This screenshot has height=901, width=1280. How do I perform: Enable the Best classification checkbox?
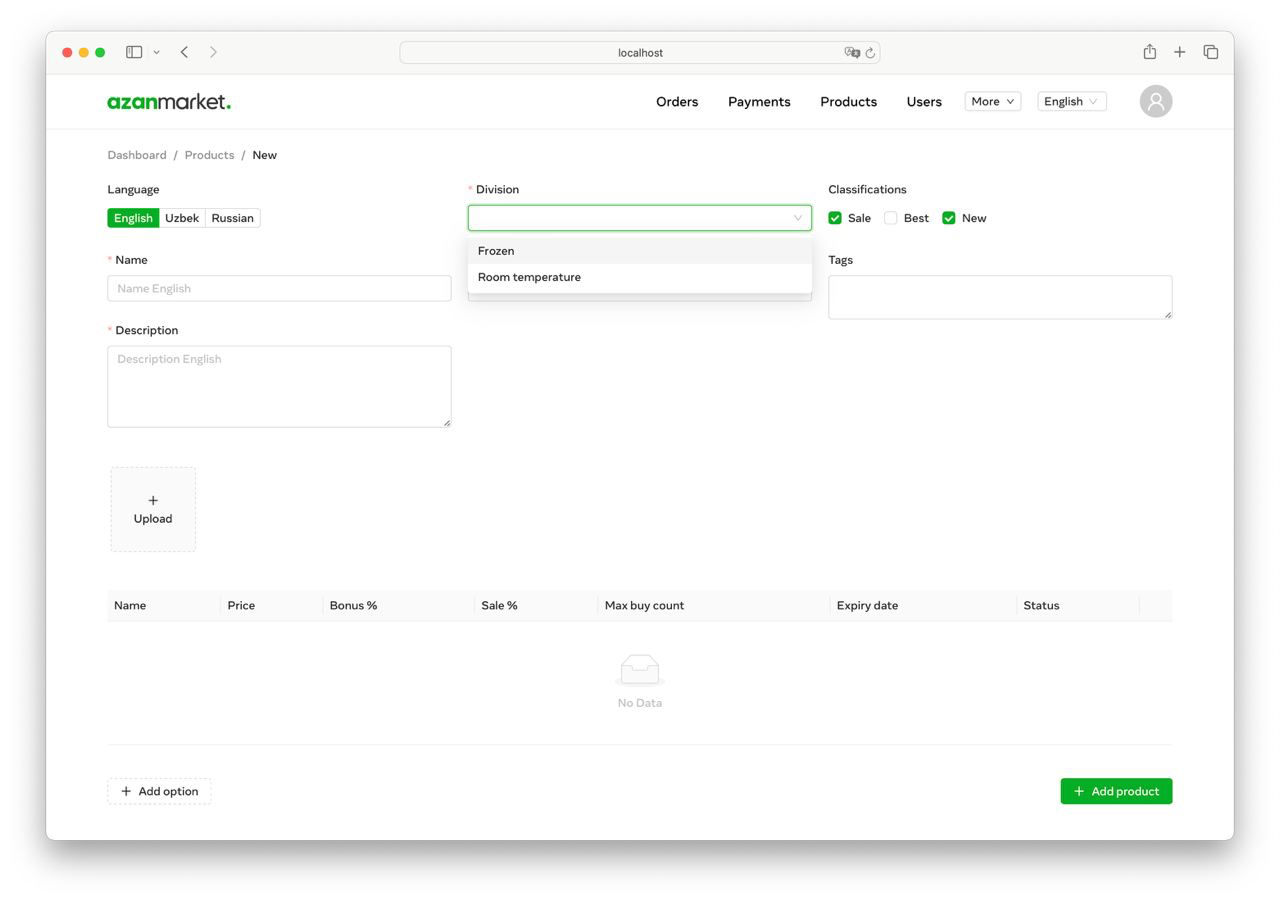tap(890, 217)
